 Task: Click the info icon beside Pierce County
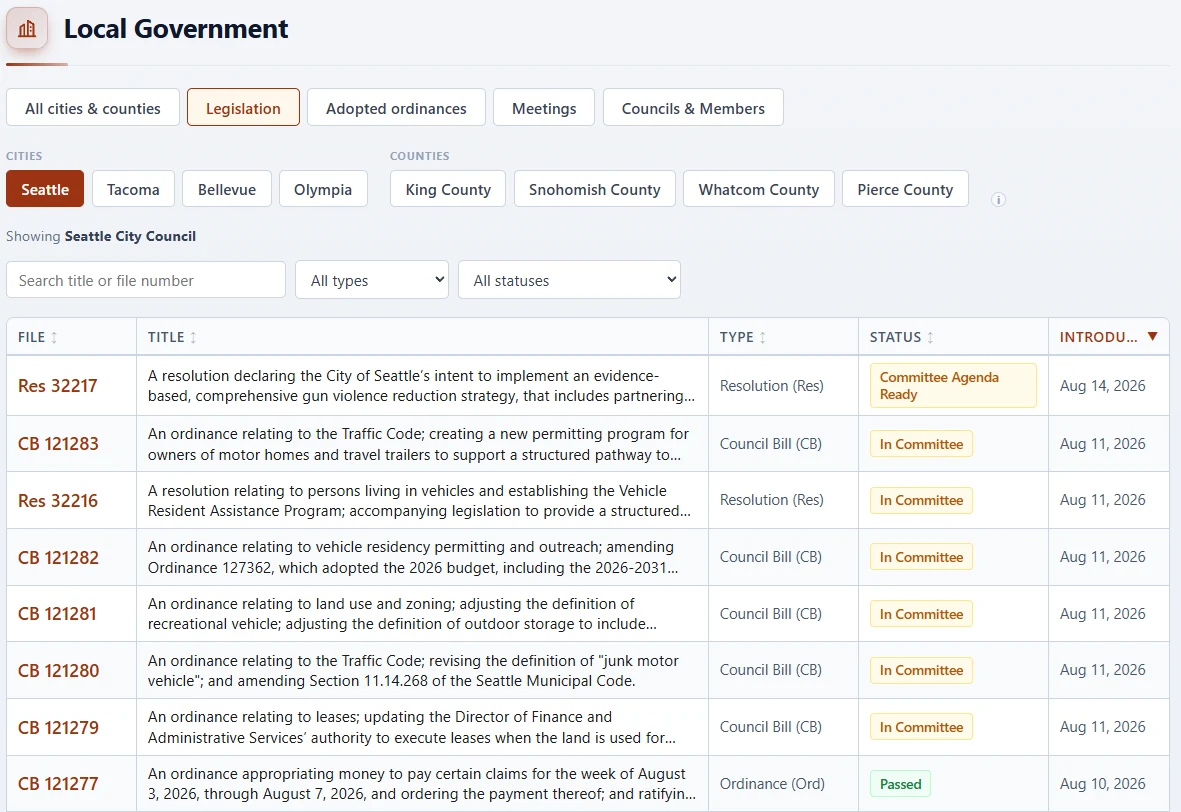point(998,200)
